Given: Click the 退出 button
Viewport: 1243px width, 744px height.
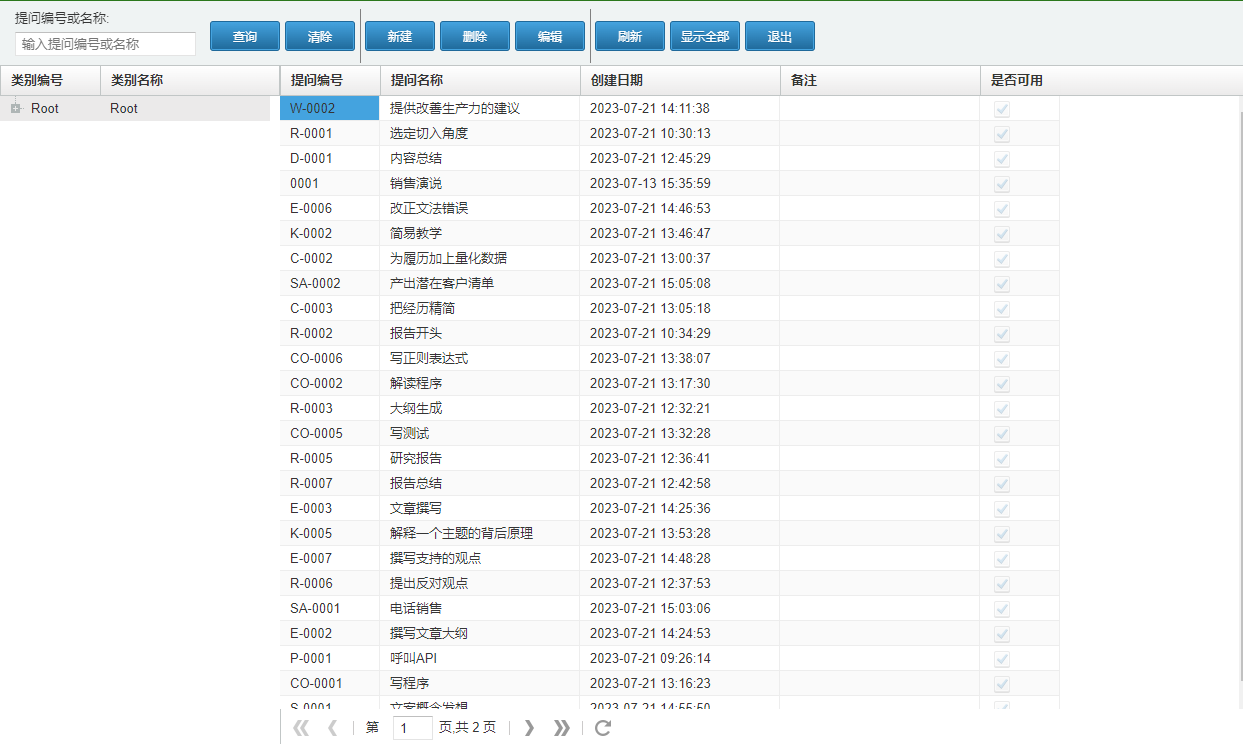Looking at the screenshot, I should pos(780,36).
